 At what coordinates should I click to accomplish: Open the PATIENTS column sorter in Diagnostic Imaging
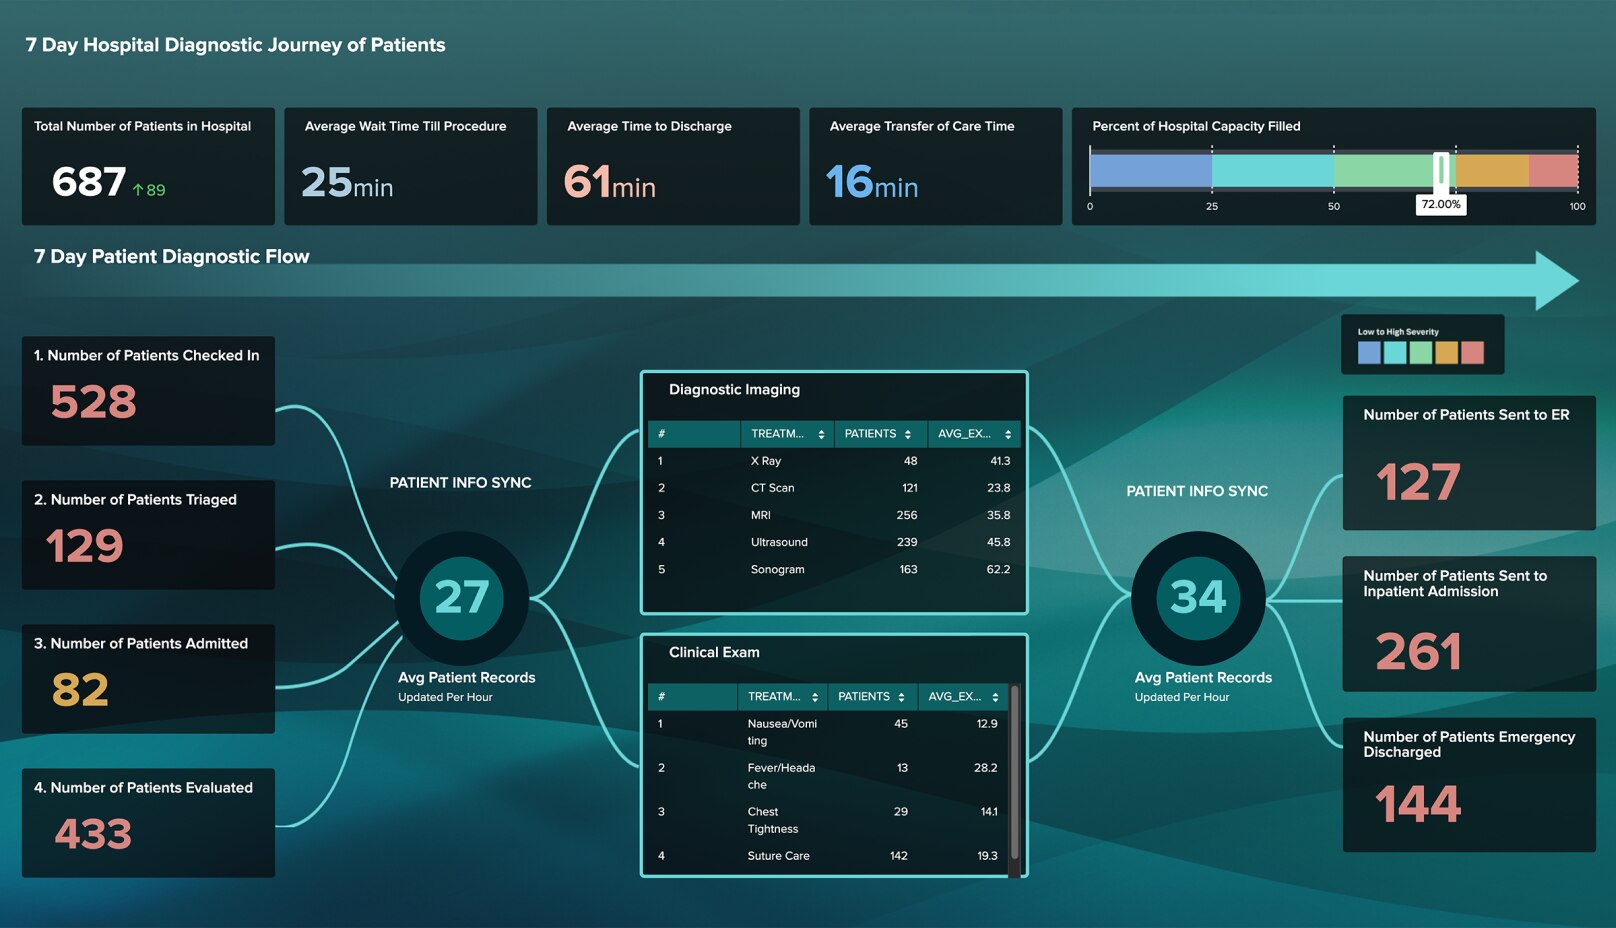(908, 434)
